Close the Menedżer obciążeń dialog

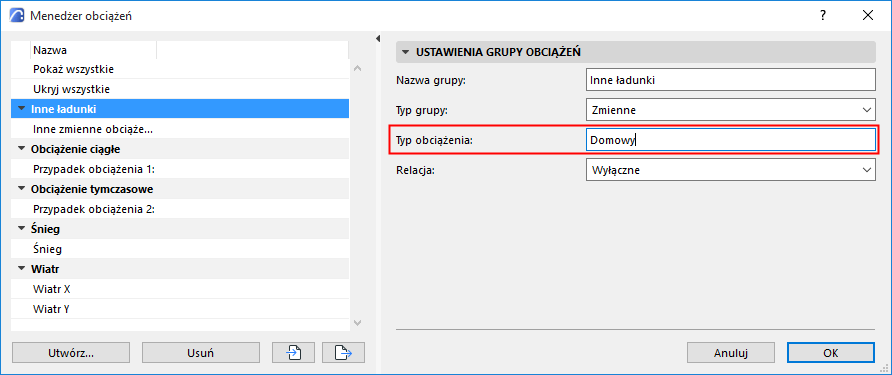tap(868, 16)
